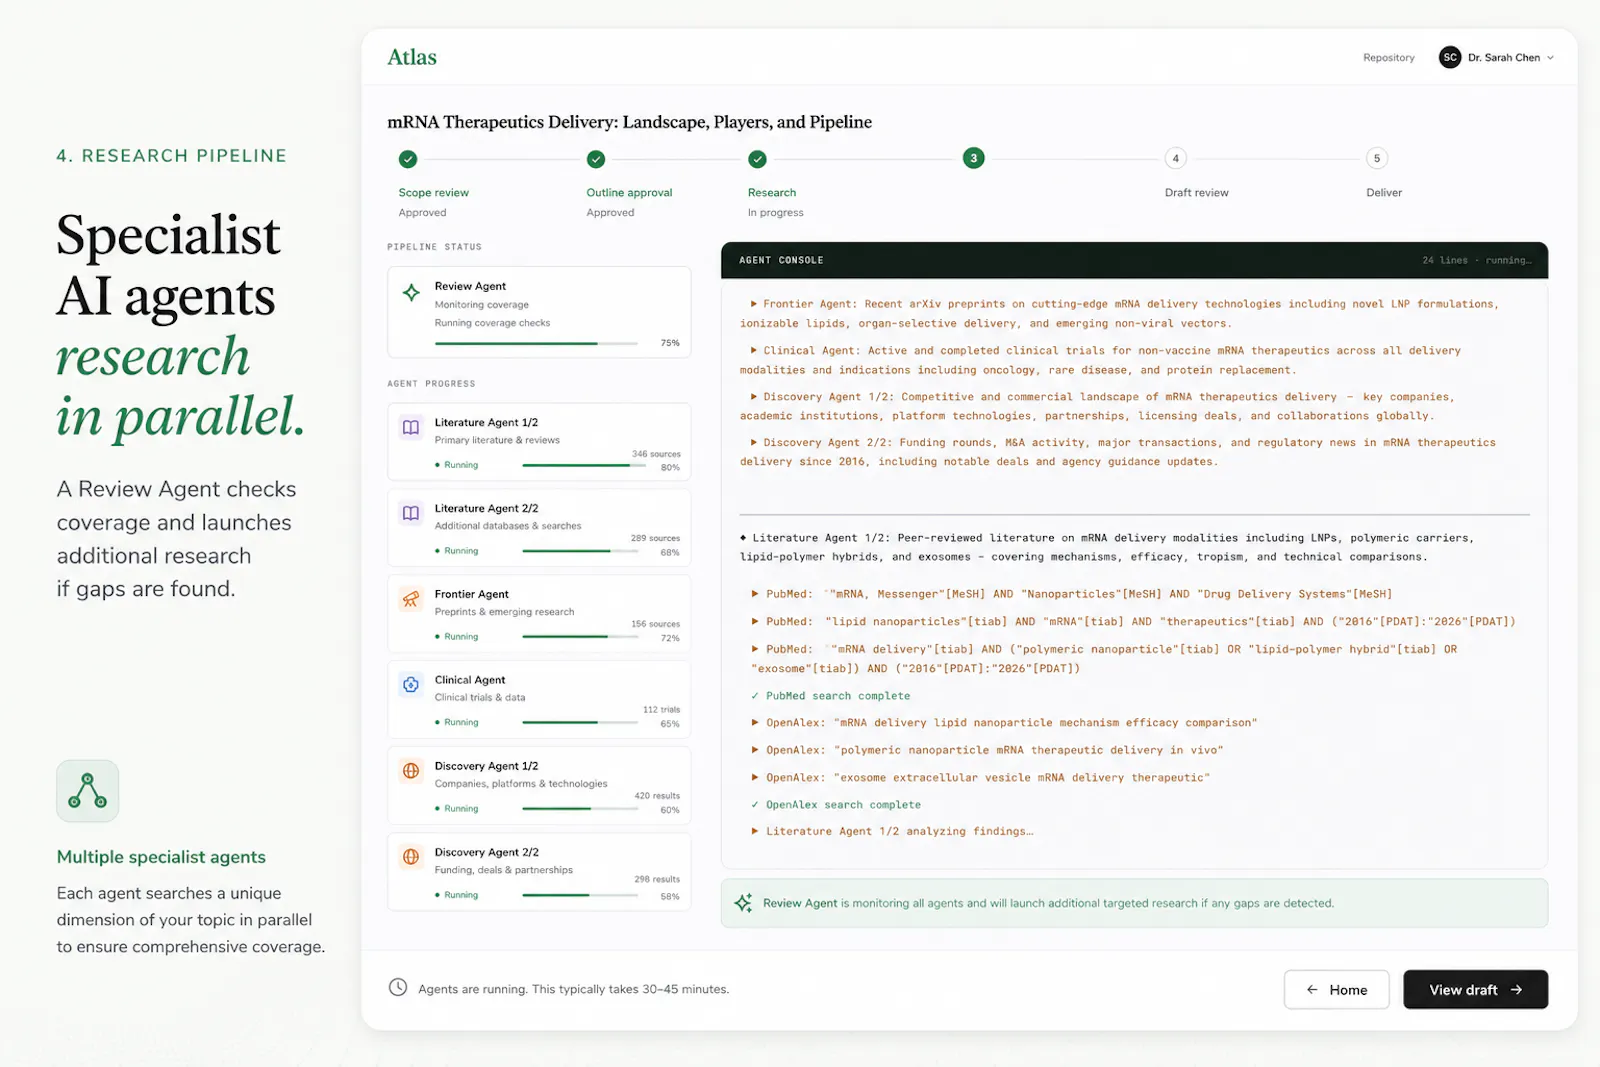Select the Deliver step label
The width and height of the screenshot is (1600, 1067).
pos(1384,193)
